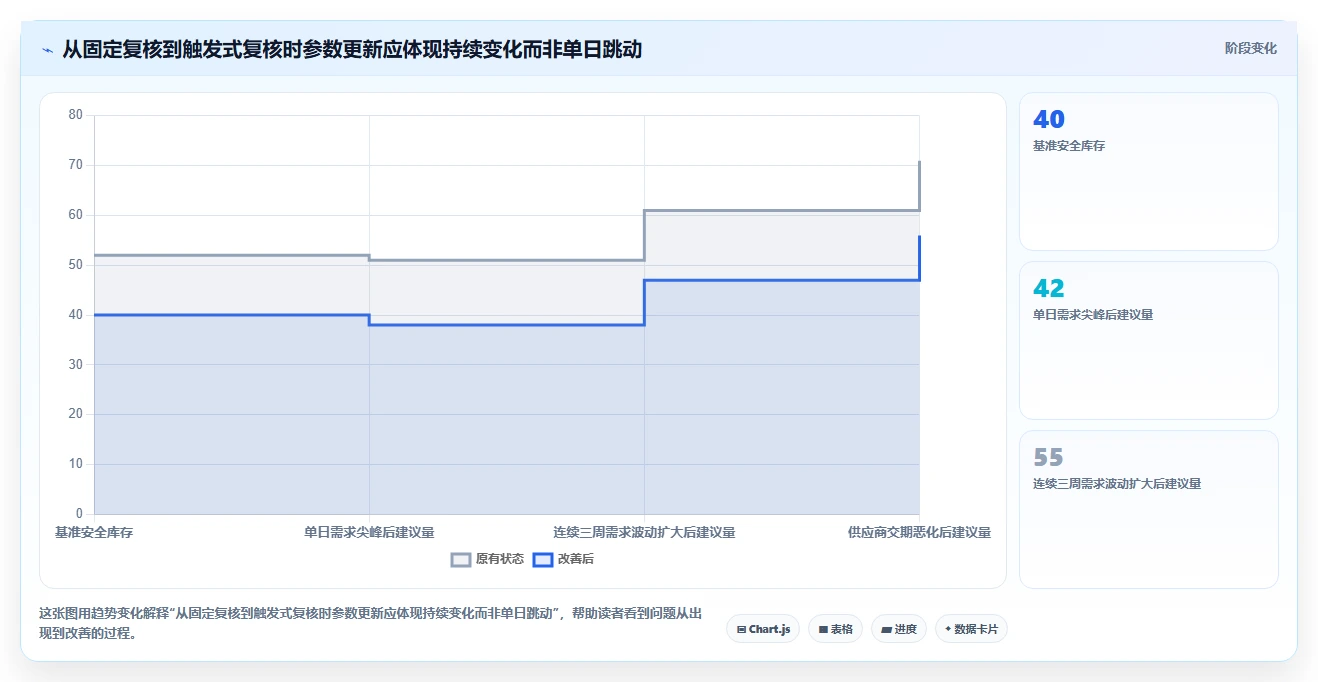Click the value 55 in third card
Image resolution: width=1318 pixels, height=682 pixels.
tap(1048, 458)
